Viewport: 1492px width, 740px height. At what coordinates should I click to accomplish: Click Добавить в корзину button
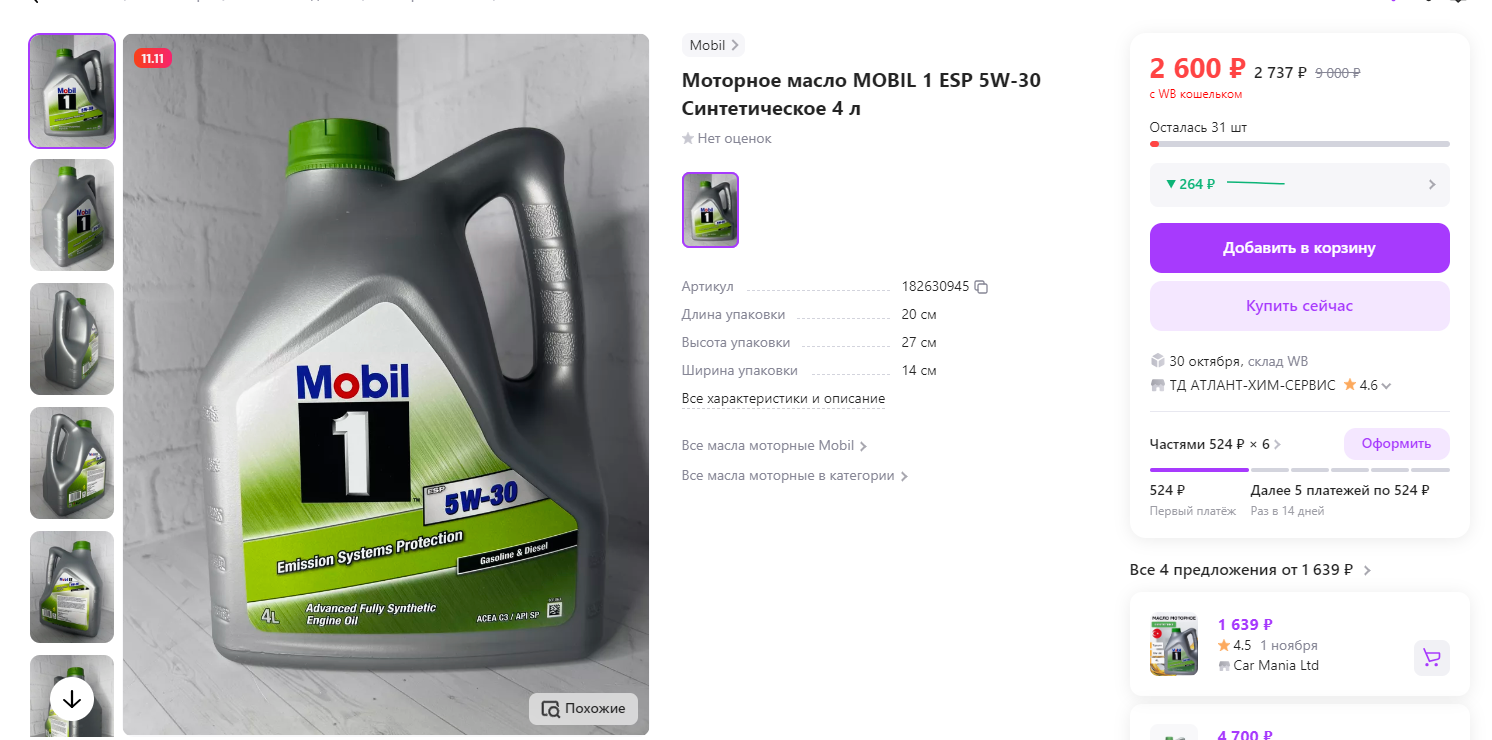[1299, 248]
